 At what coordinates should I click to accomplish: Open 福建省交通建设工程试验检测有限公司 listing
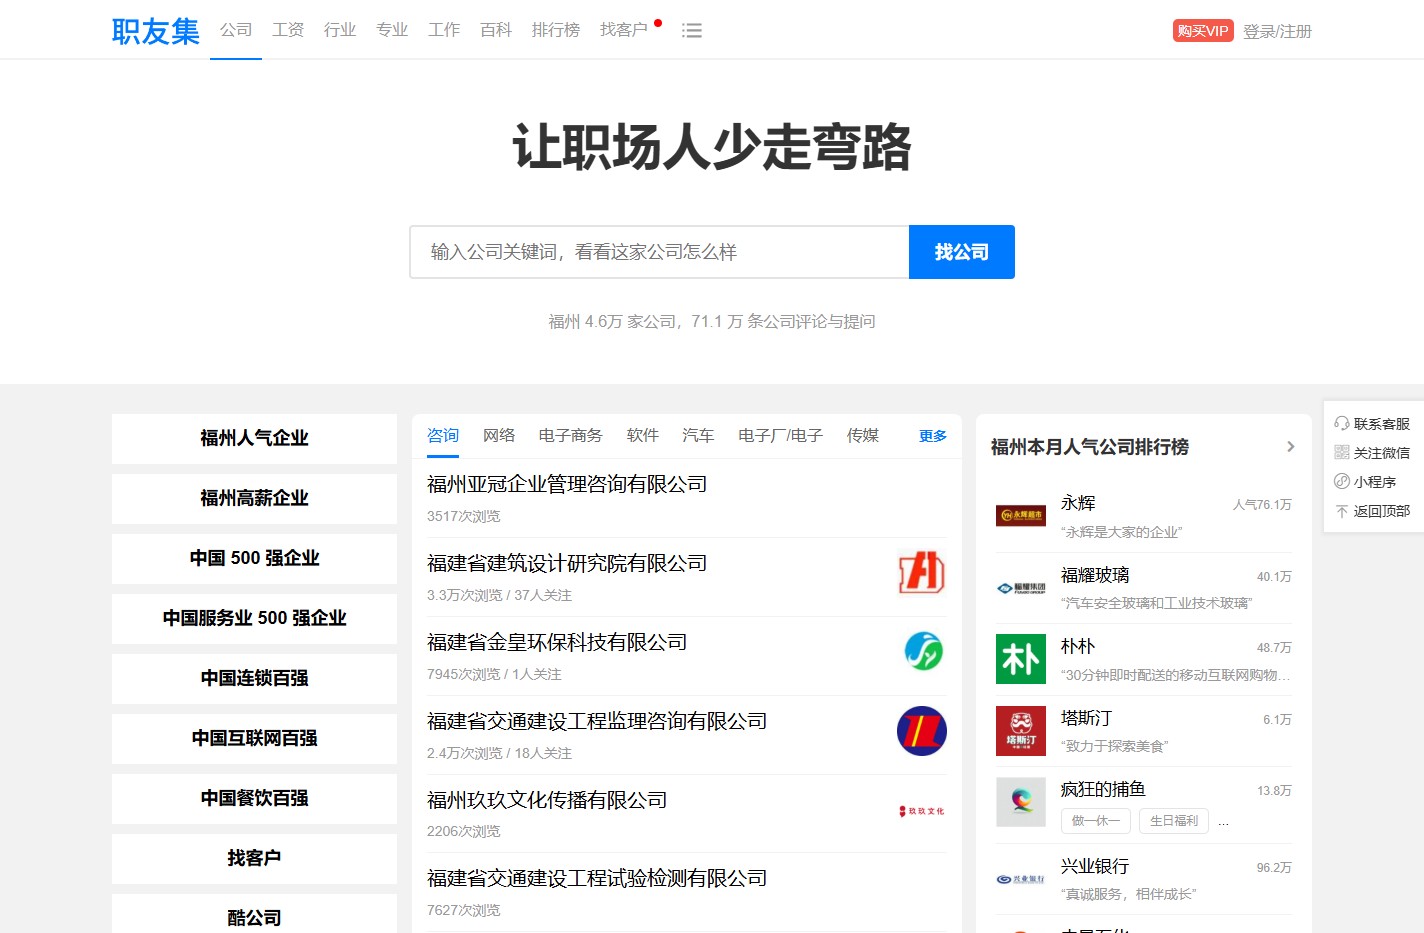(597, 878)
